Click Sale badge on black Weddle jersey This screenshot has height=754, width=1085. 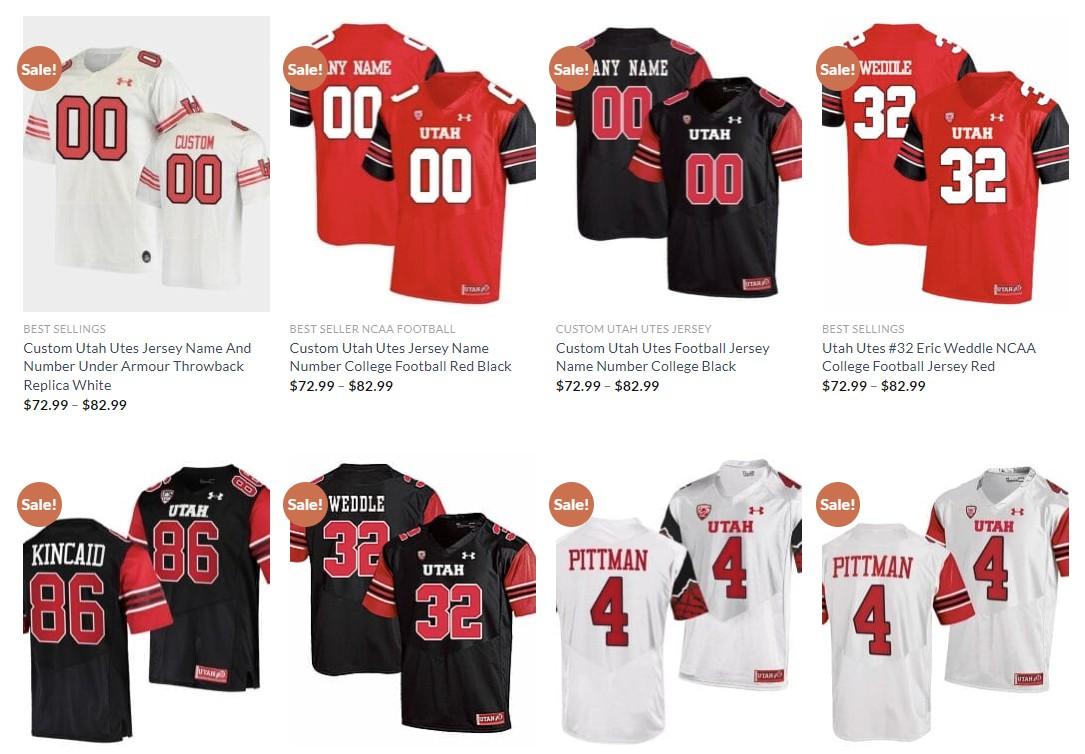[x=305, y=504]
